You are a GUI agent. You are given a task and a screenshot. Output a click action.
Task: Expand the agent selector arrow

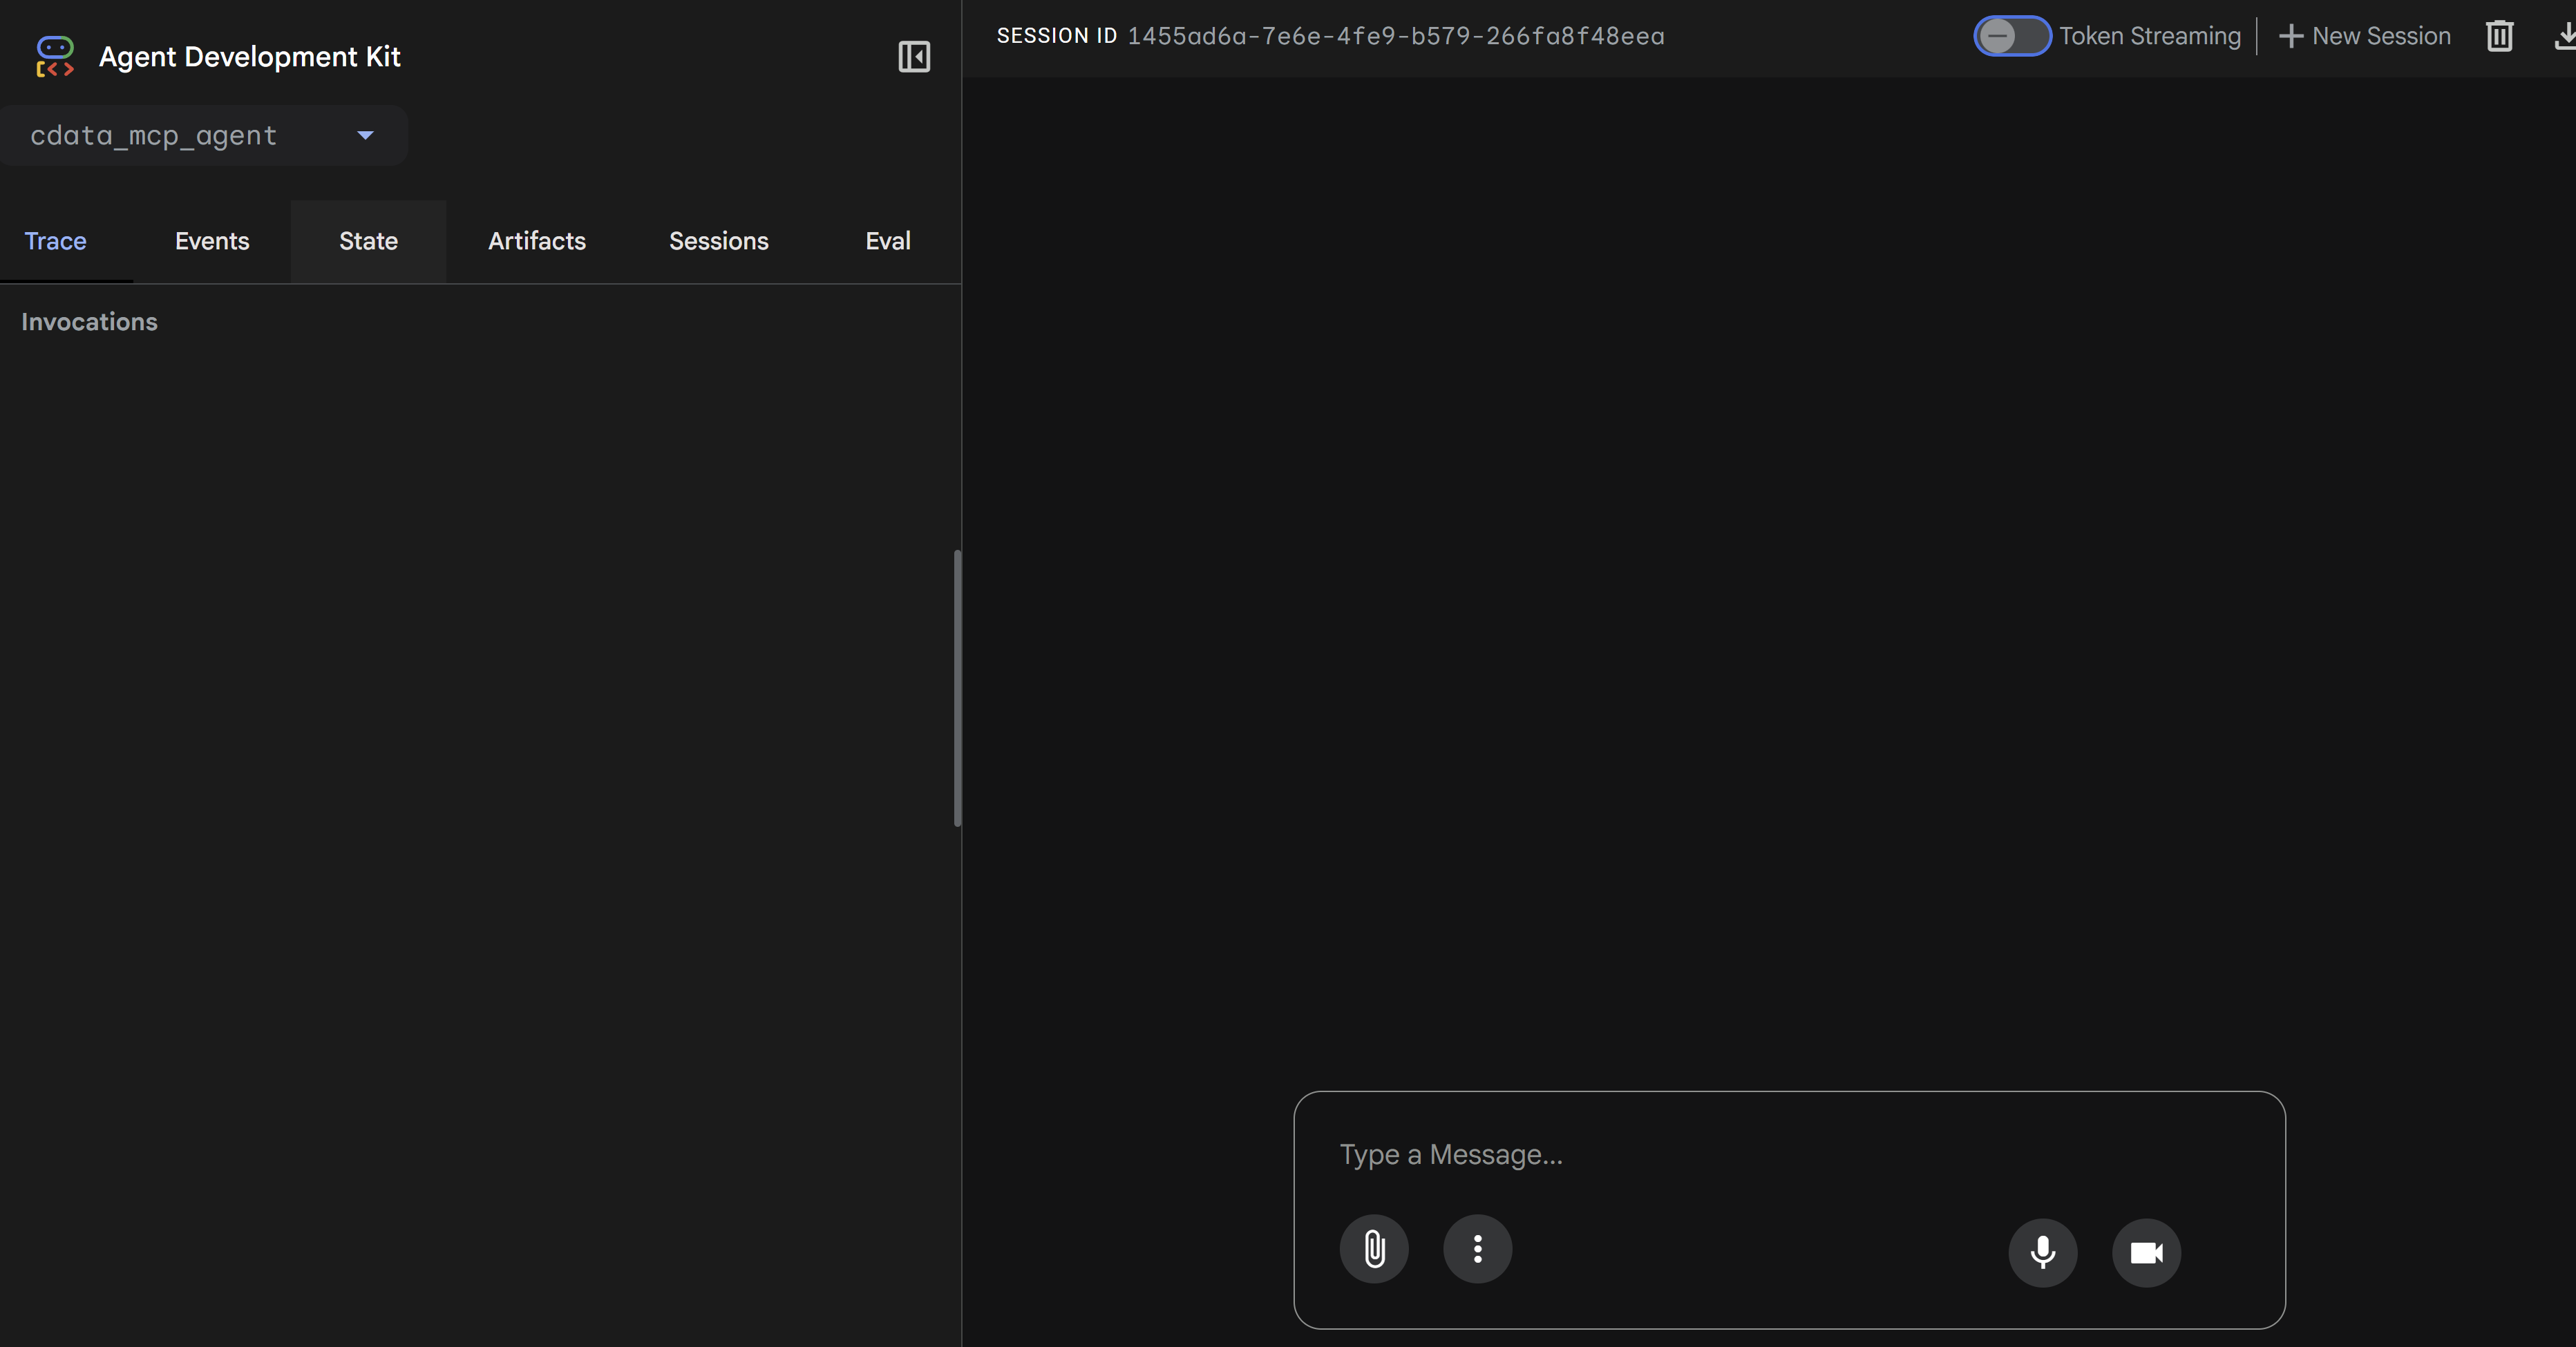point(364,135)
